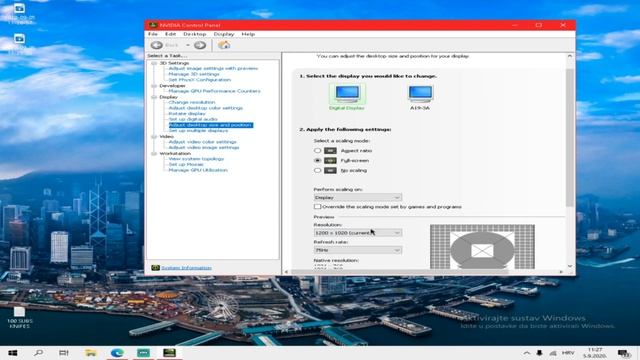640x360 pixels.
Task: Open the System Information link
Action: click(186, 268)
